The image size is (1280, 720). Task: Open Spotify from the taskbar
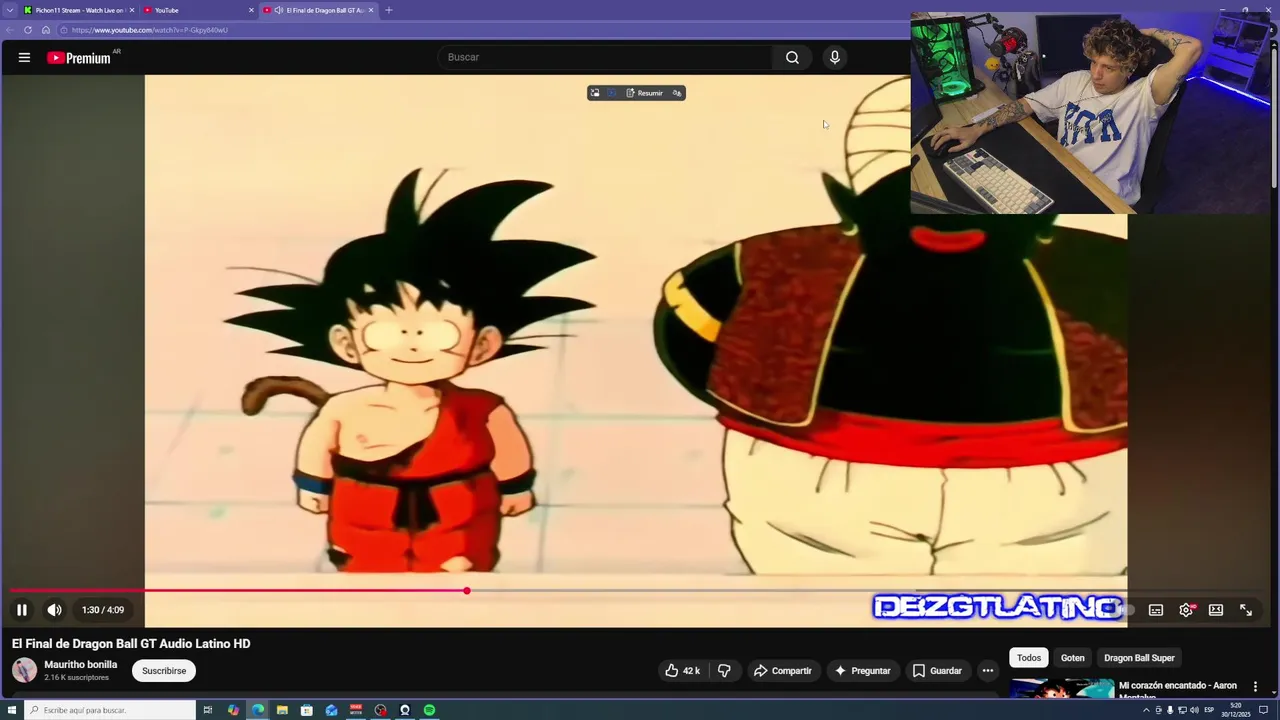429,710
